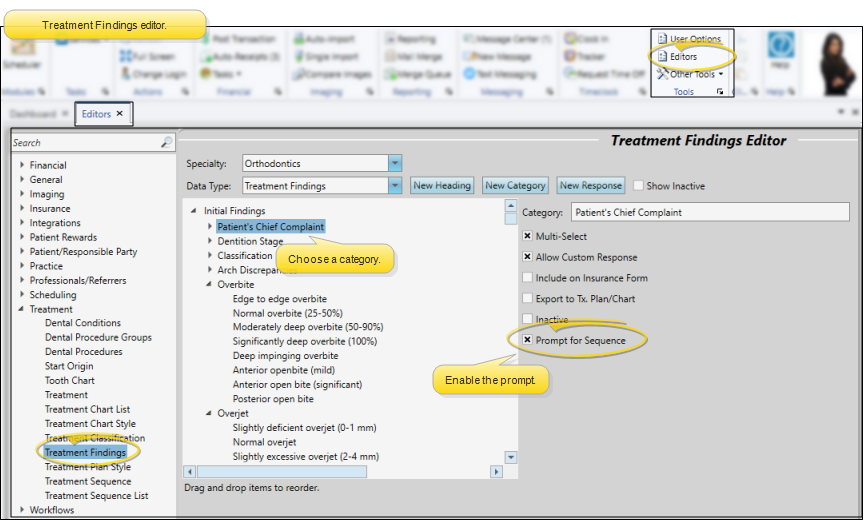The width and height of the screenshot is (864, 520).
Task: Check the Show Inactive checkbox
Action: 638,186
